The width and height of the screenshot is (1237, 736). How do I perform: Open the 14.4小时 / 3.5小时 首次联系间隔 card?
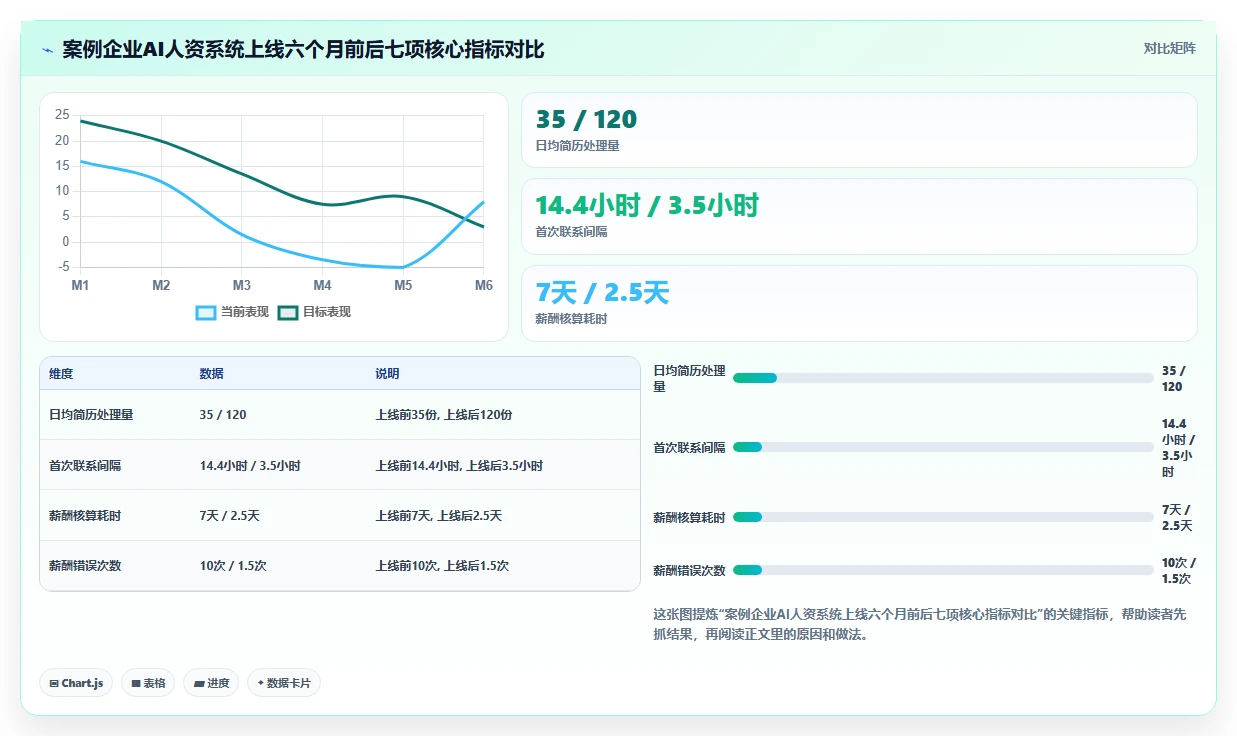(859, 216)
